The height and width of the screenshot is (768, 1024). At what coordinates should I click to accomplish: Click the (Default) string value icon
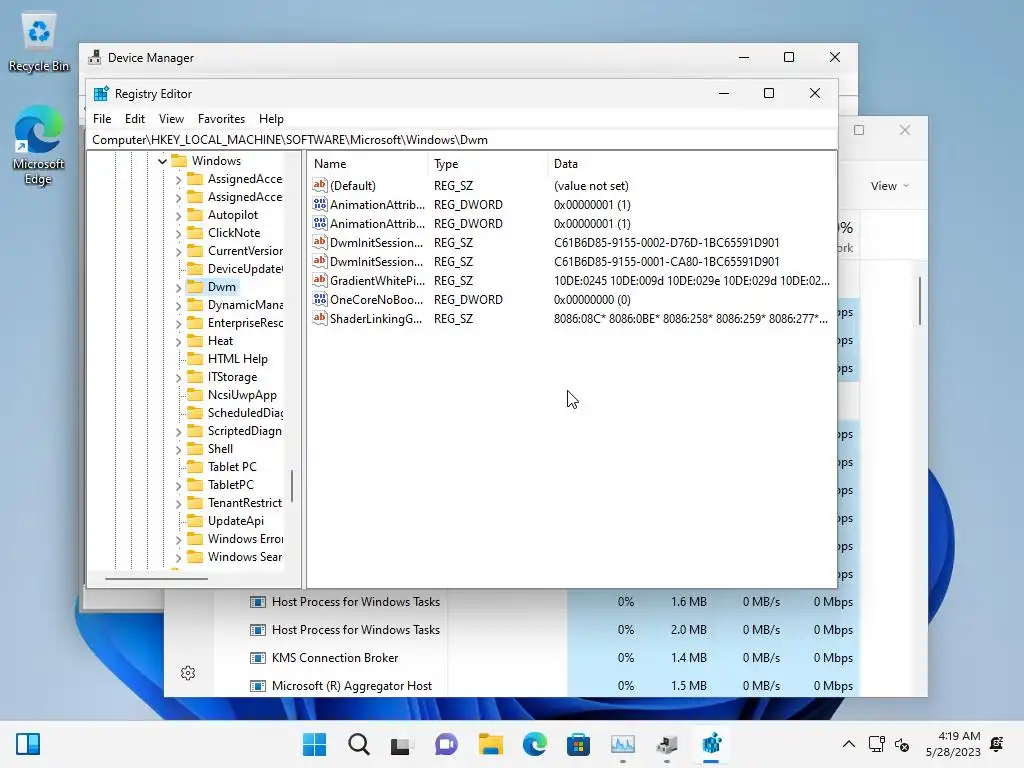[319, 185]
